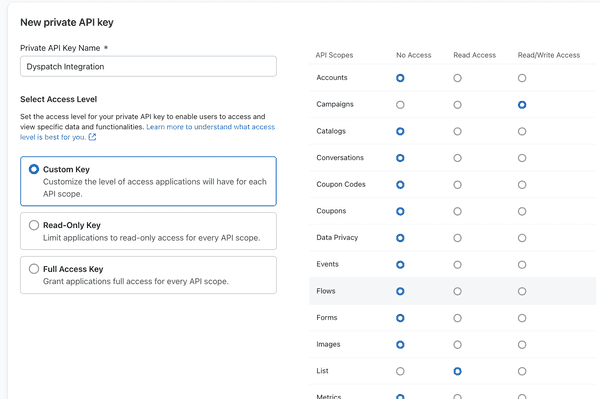Image resolution: width=600 pixels, height=399 pixels.
Task: Grant Read/Write Access for Images
Action: tap(522, 345)
